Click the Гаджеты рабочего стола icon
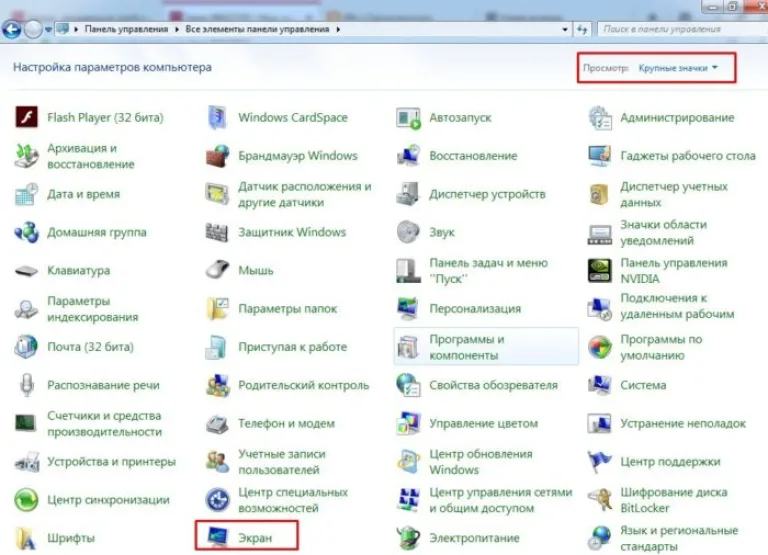 600,156
